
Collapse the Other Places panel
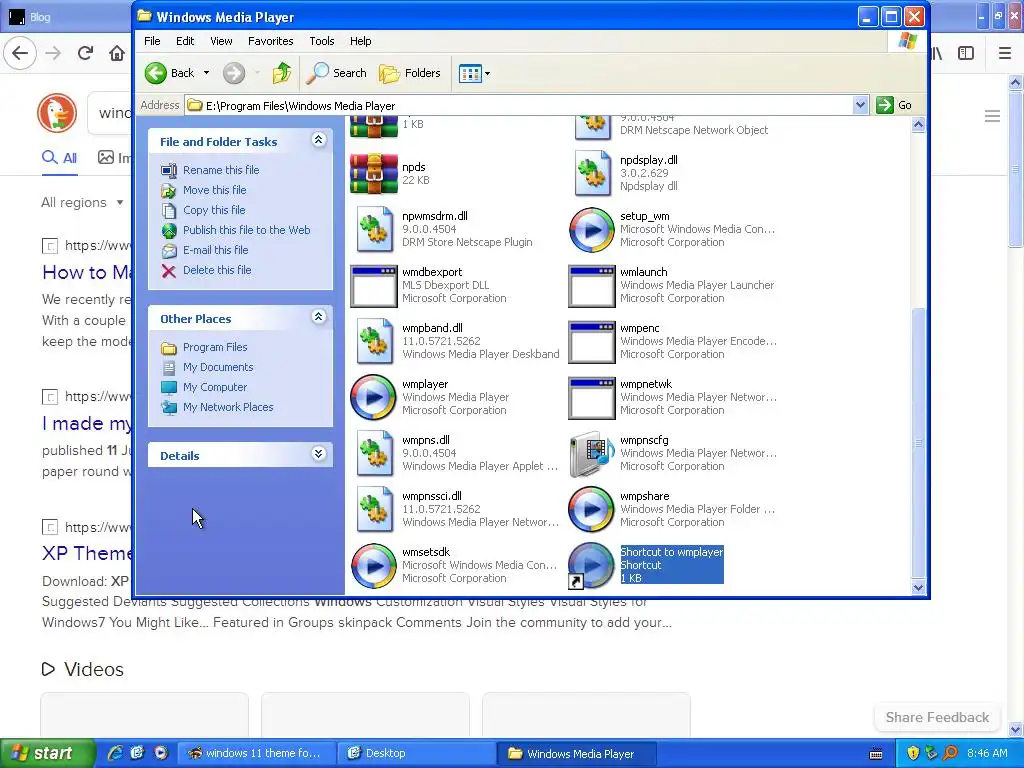point(319,317)
